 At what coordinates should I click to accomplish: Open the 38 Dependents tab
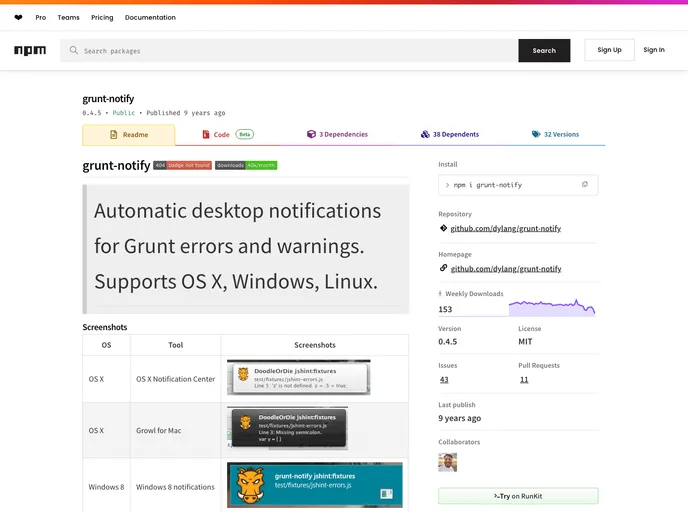click(x=450, y=135)
